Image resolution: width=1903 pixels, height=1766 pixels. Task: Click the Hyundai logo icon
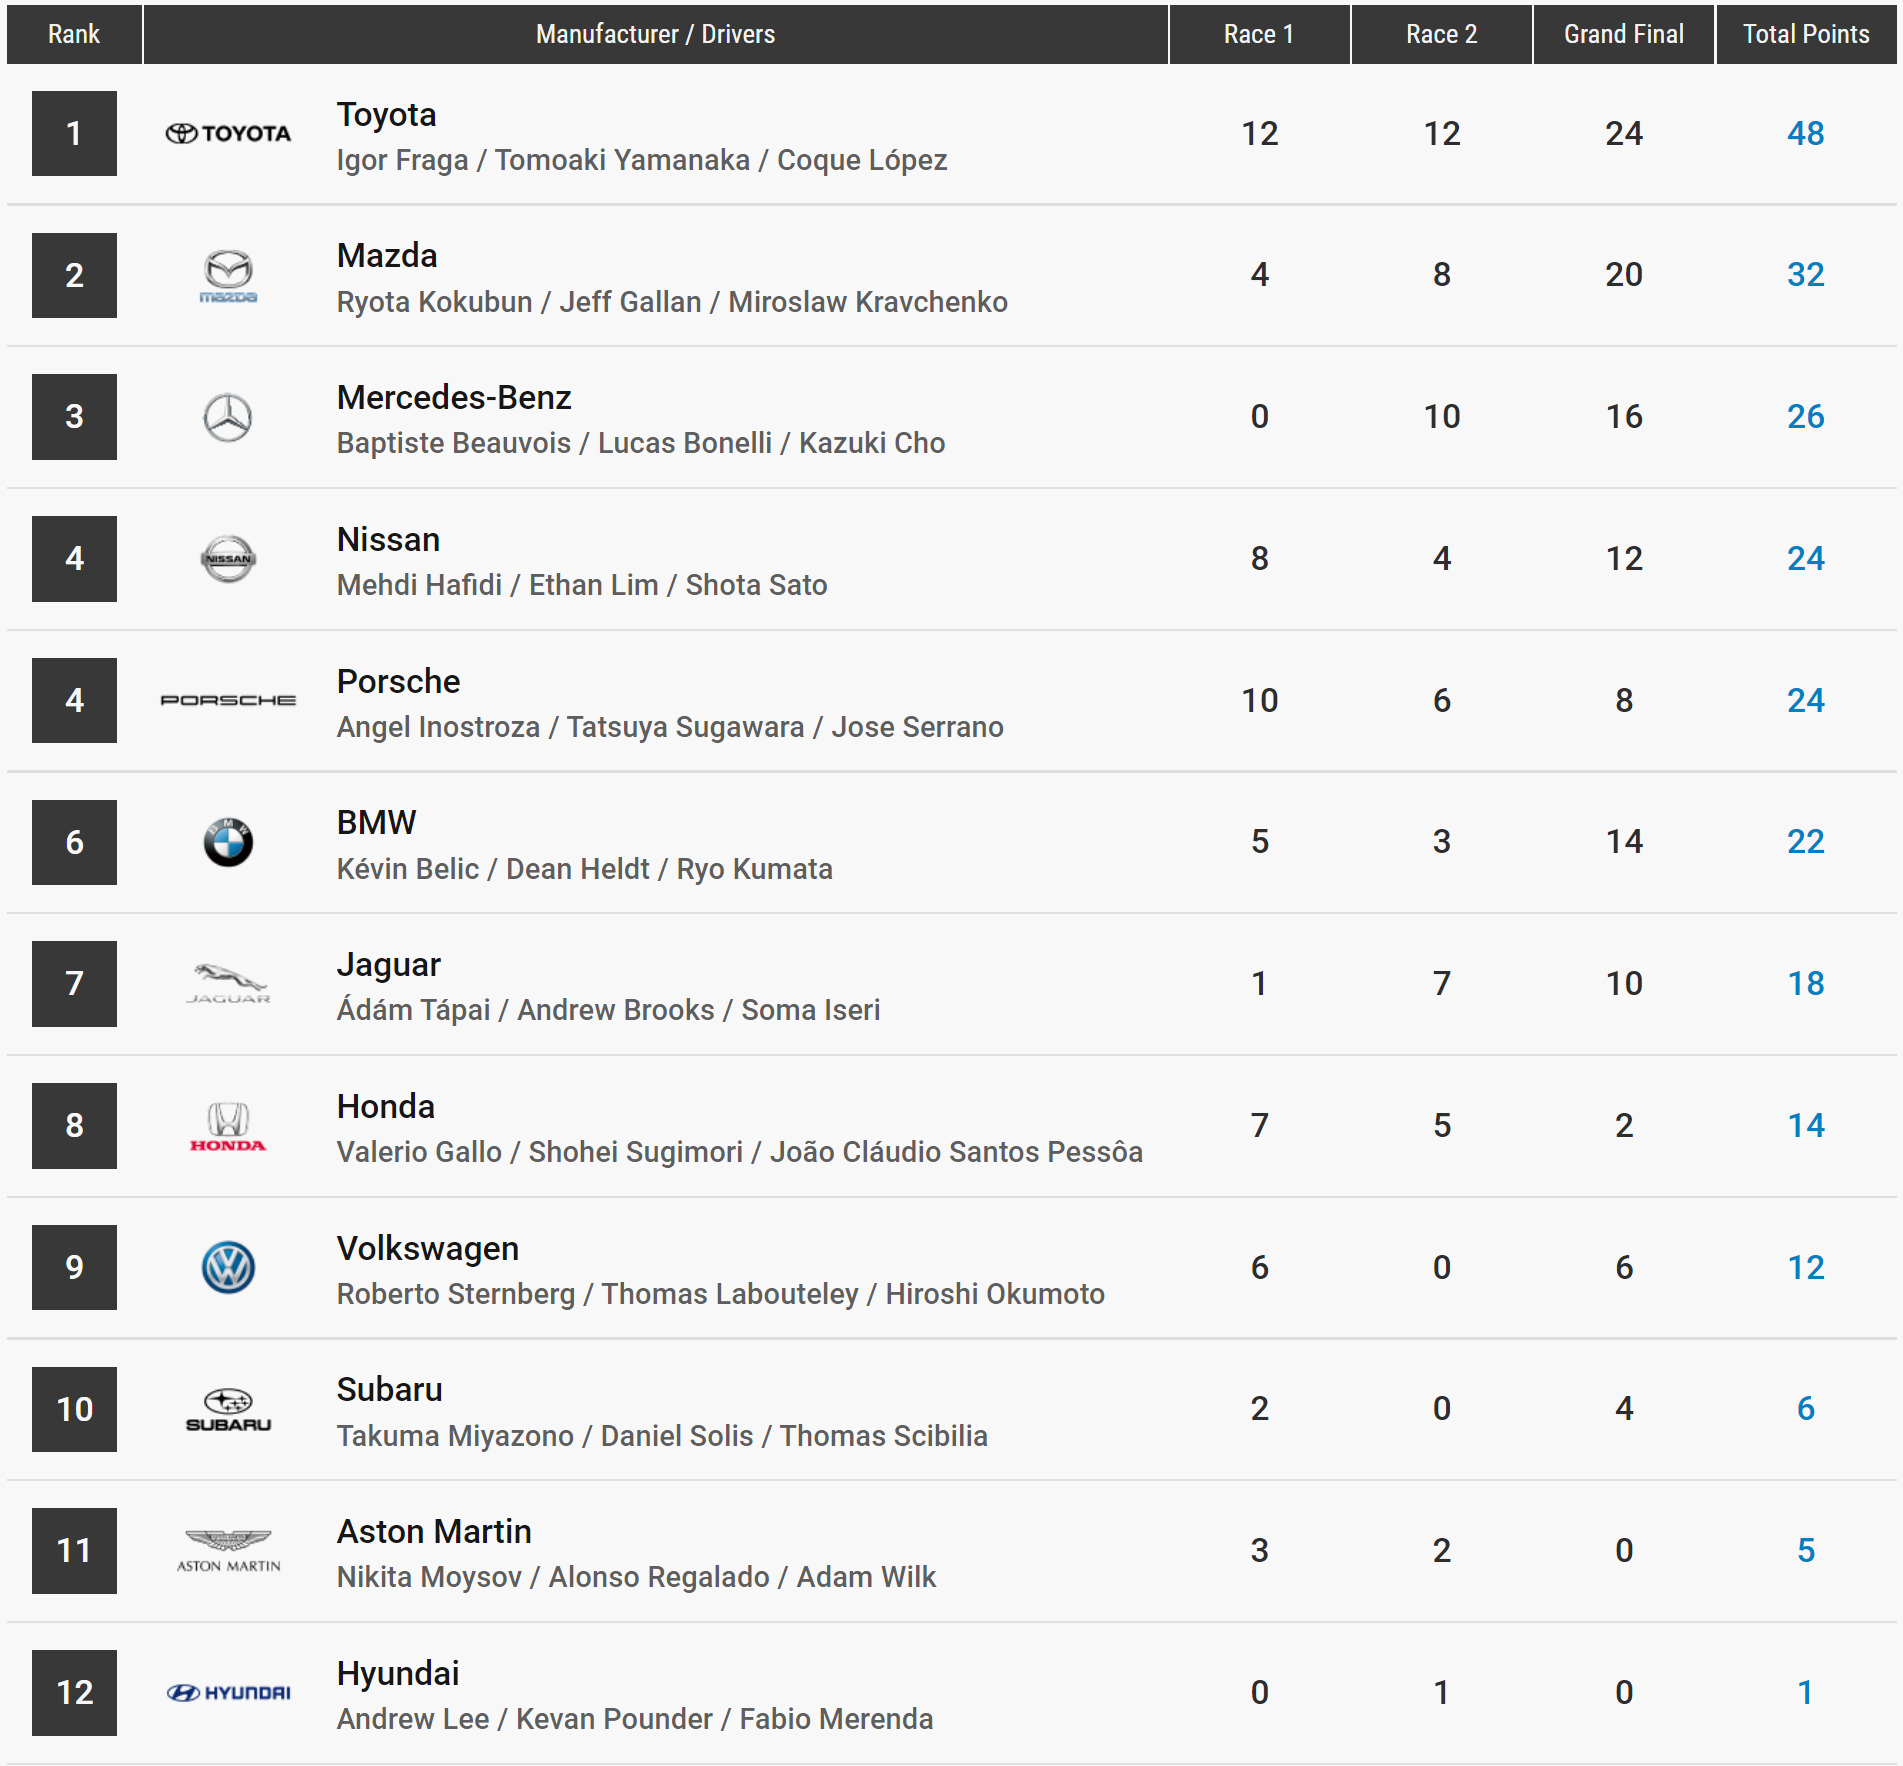[228, 1692]
